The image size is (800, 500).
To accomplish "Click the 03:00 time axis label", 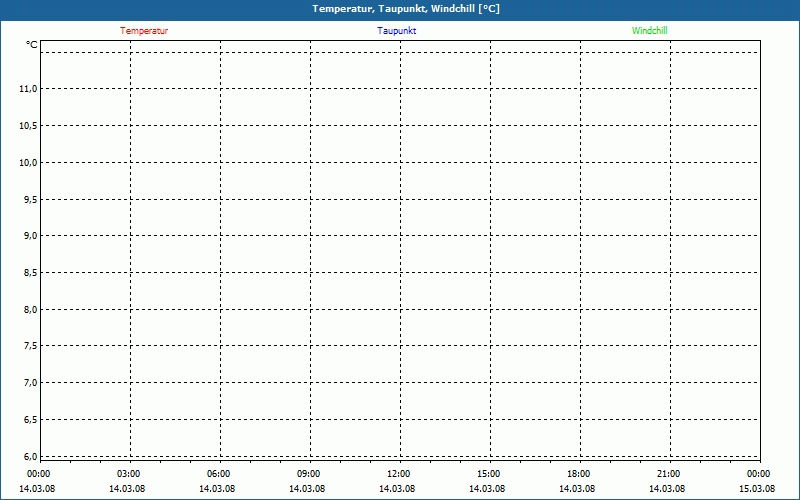I will pos(129,474).
